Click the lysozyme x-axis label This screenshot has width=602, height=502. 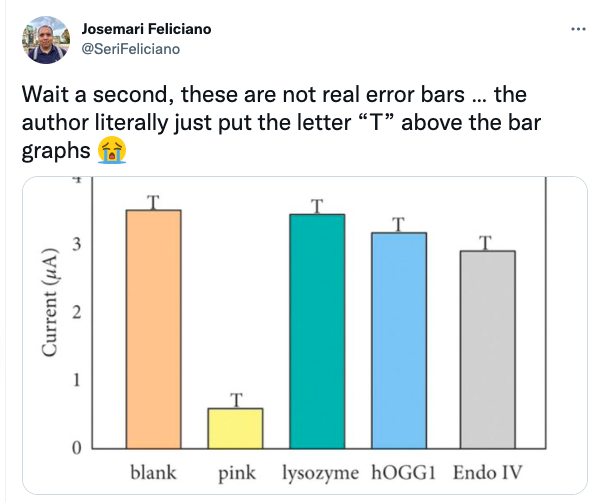(x=318, y=472)
